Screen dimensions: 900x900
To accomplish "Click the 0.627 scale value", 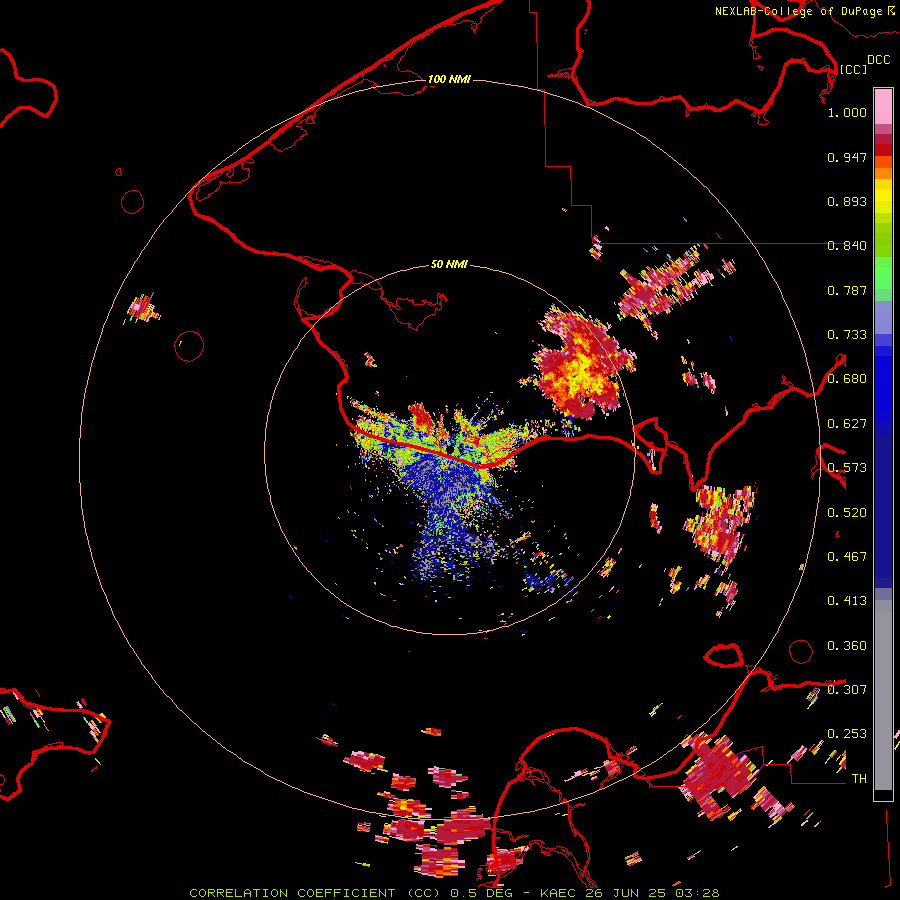I will pos(847,424).
